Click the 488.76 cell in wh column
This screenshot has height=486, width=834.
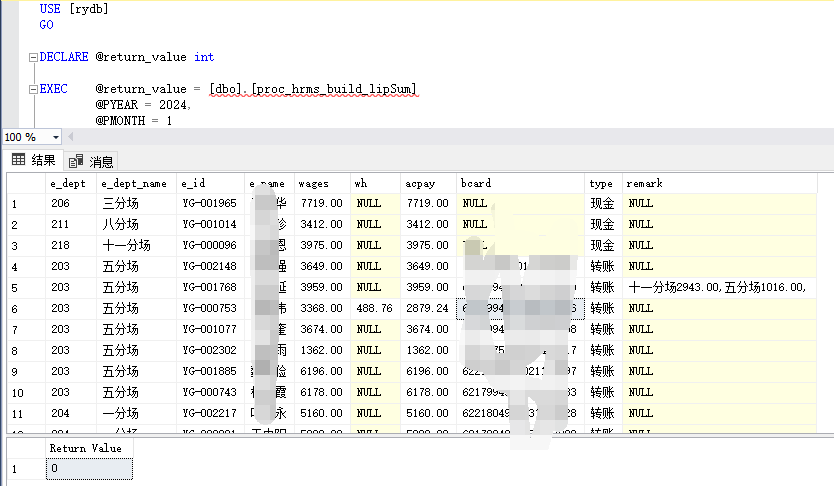point(375,308)
